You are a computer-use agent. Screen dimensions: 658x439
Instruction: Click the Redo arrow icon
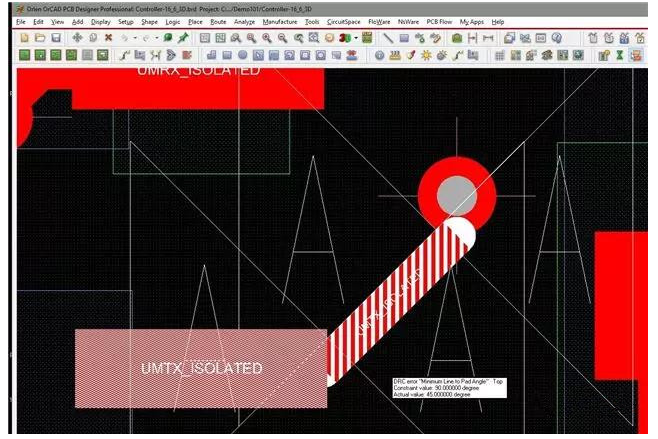146,38
